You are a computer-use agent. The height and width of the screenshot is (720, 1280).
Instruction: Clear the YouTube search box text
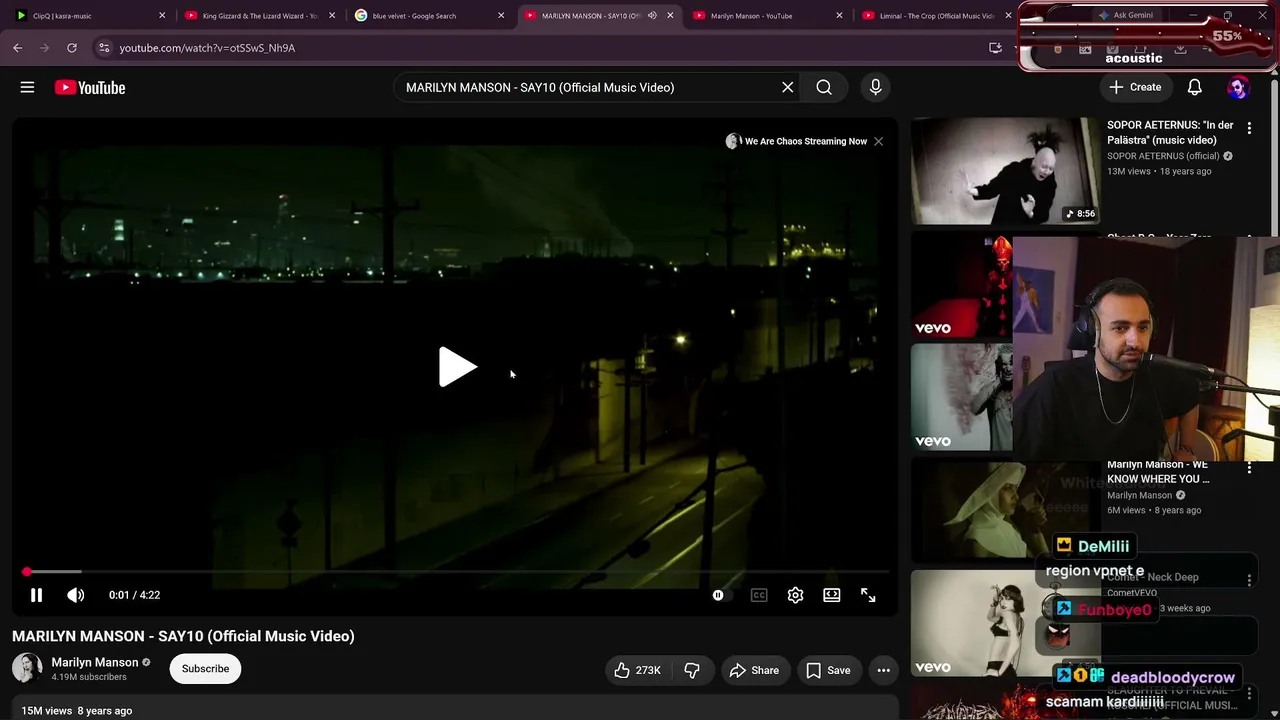[788, 88]
